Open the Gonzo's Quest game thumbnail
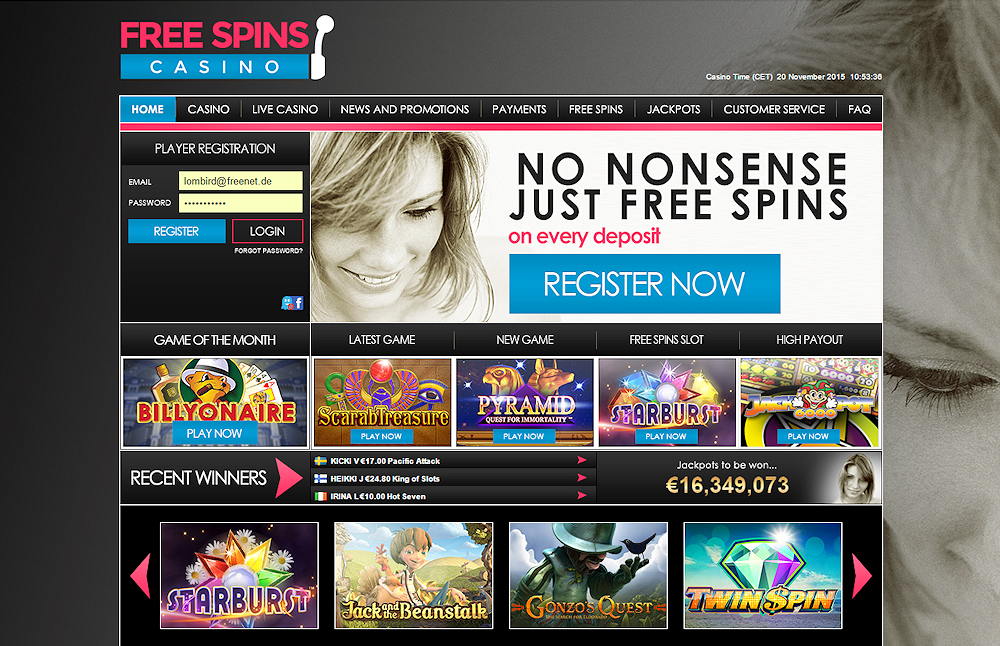The width and height of the screenshot is (1000, 646). (588, 575)
